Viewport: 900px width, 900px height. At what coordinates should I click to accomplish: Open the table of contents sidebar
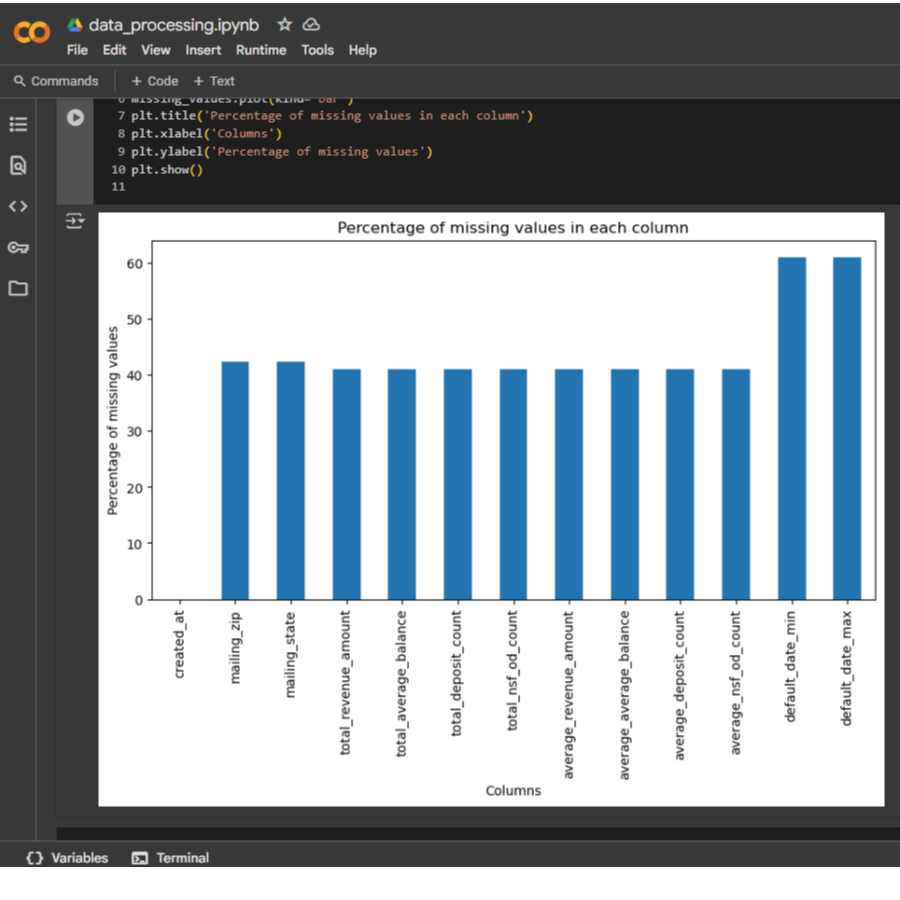coord(18,124)
